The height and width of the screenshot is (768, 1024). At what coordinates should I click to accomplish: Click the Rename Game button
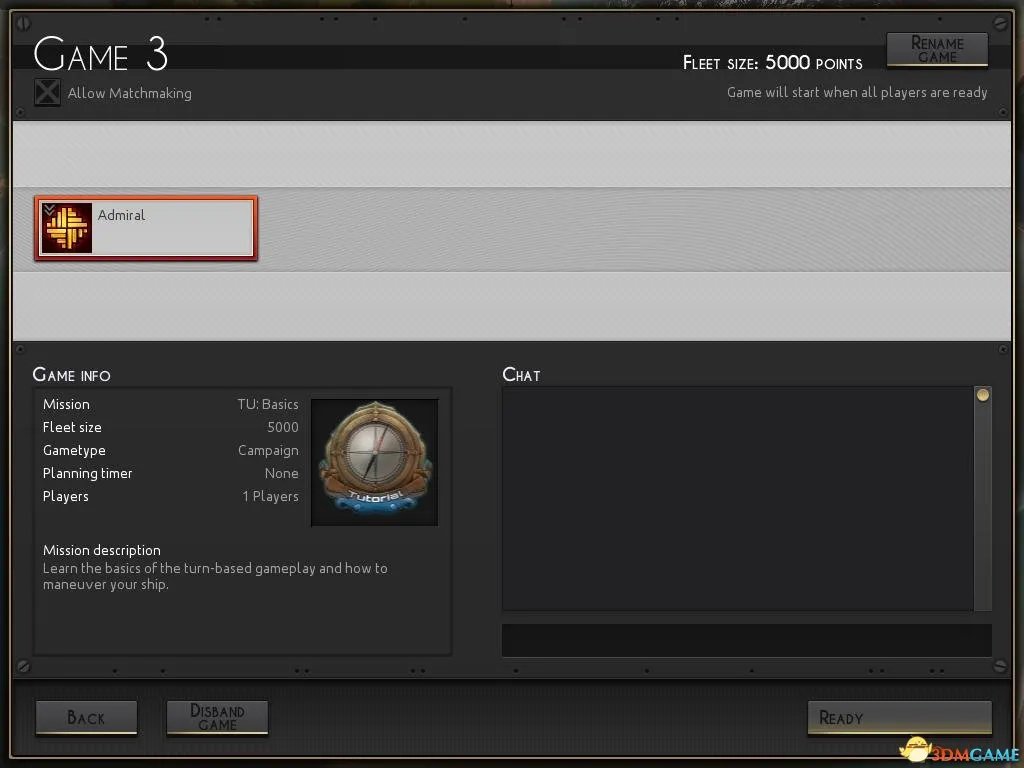[936, 50]
